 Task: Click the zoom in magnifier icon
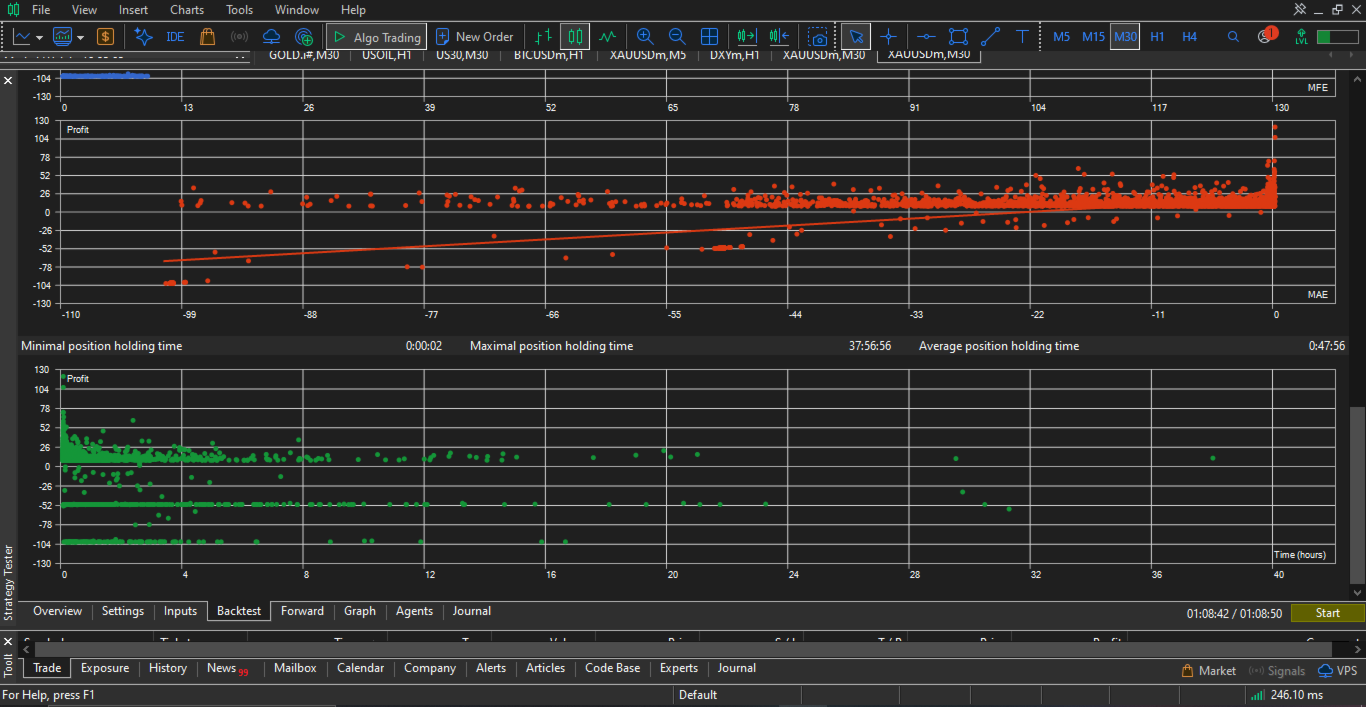coord(644,37)
